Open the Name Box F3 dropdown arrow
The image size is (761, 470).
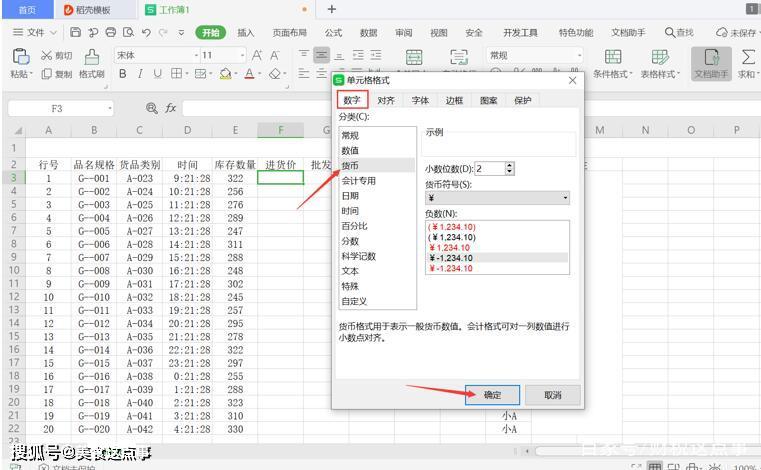tap(110, 108)
